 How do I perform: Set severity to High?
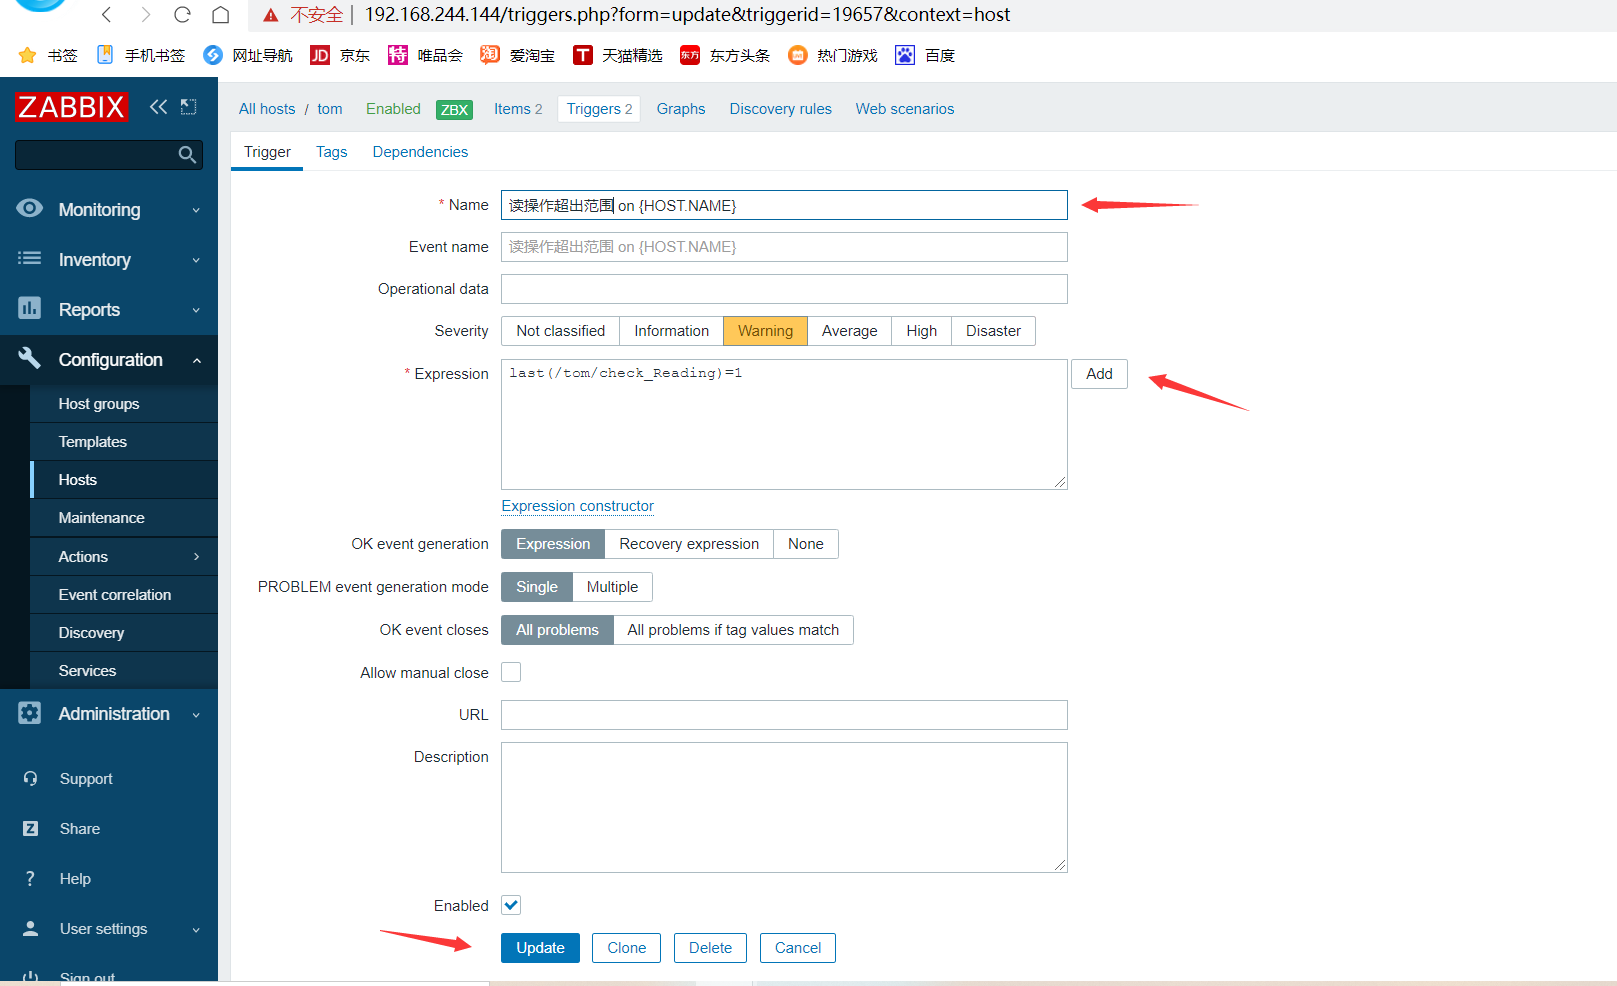click(922, 331)
